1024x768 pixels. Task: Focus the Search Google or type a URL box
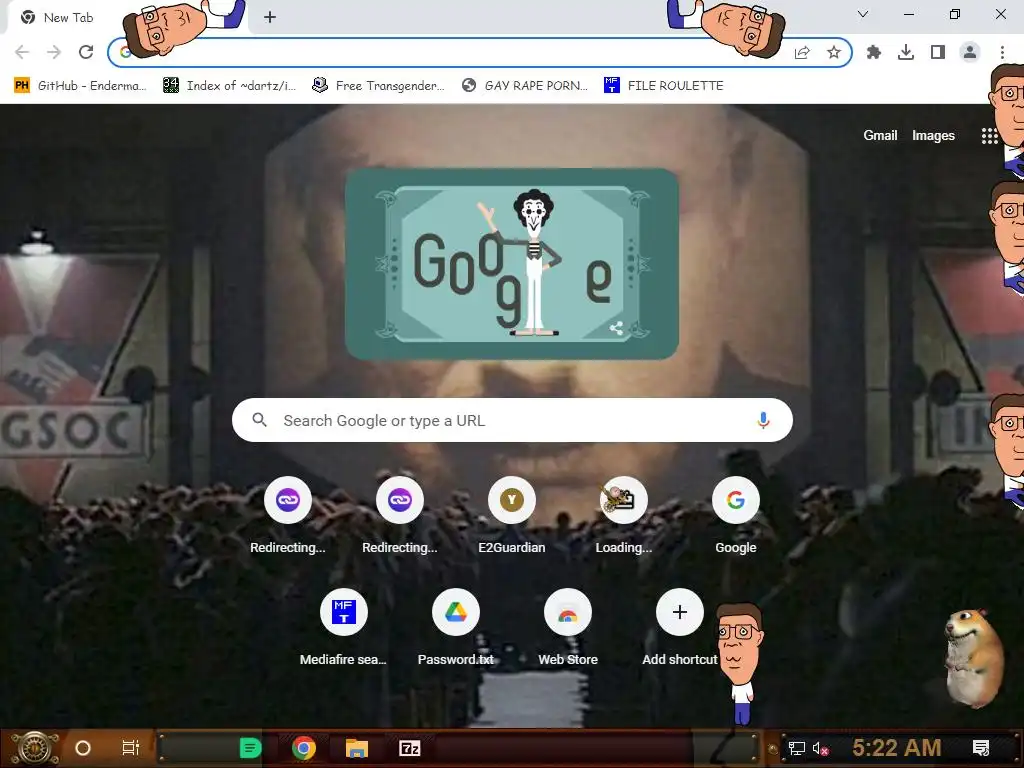tap(512, 420)
